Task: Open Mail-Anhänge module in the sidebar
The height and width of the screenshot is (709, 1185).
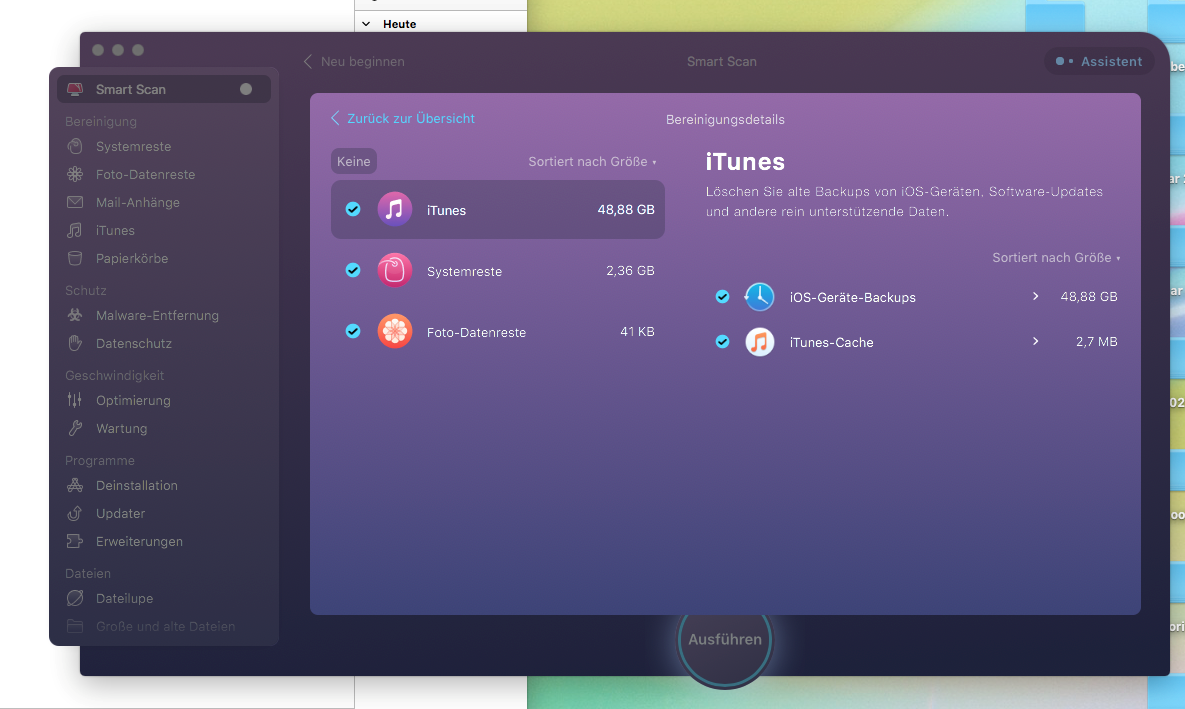Action: (x=163, y=203)
